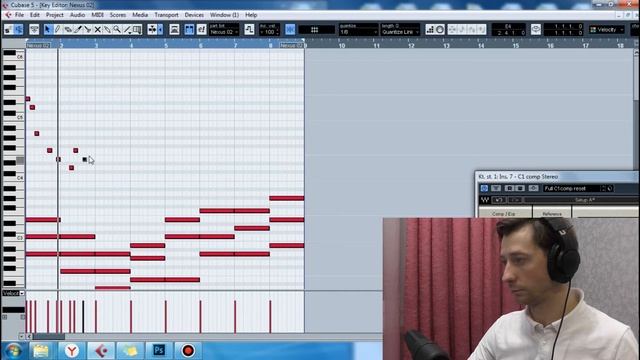Click the selected black velocity bar
The width and height of the screenshot is (640, 360).
(x=83, y=317)
